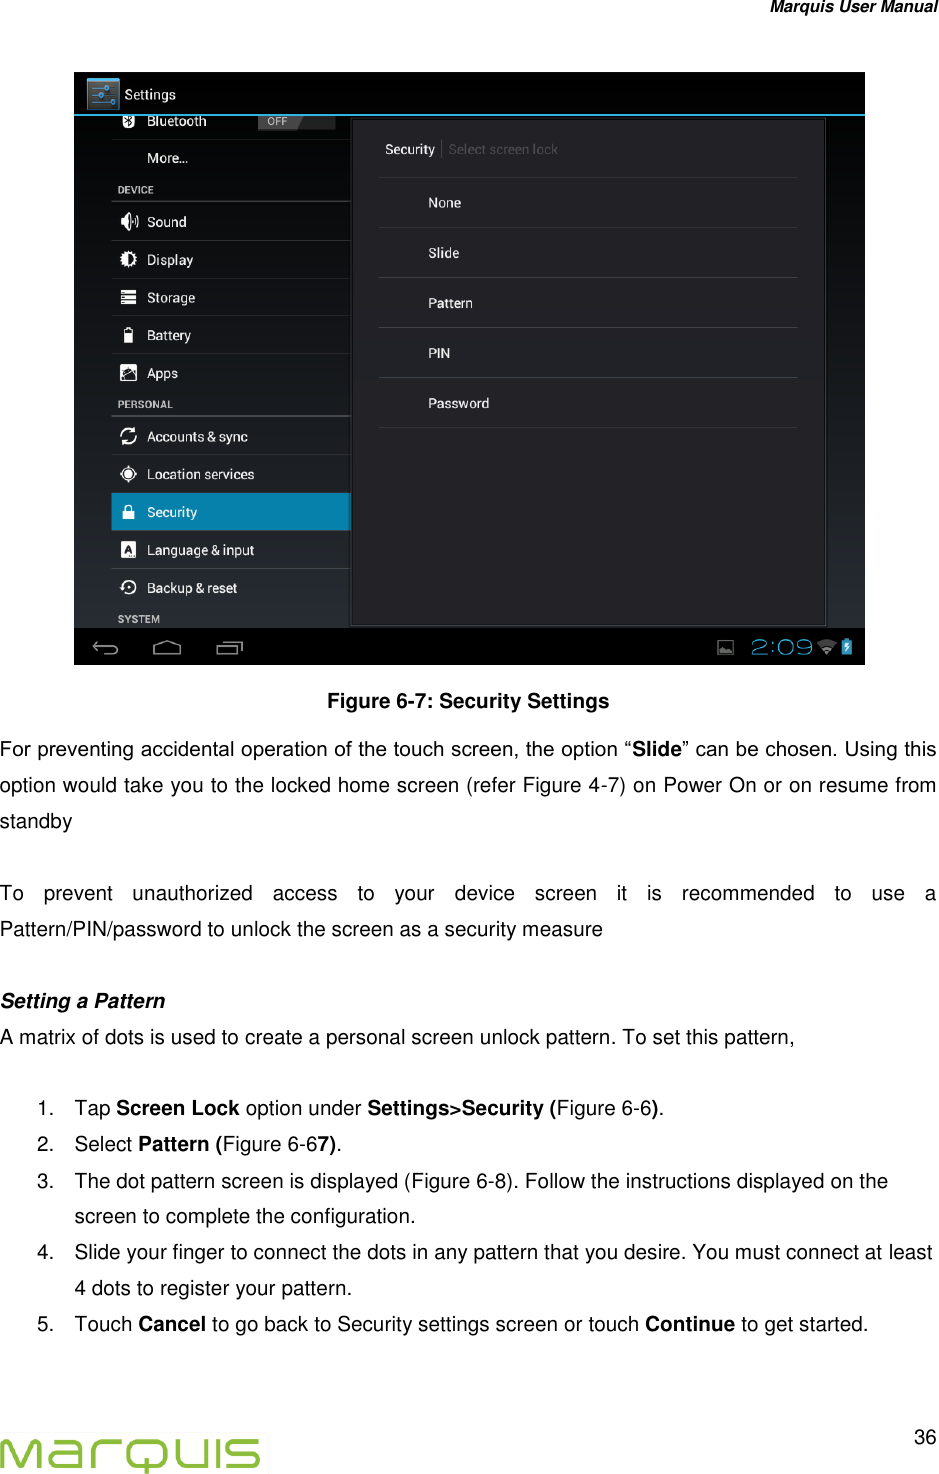This screenshot has width=939, height=1474.
Task: Open Display settings
Action: click(129, 259)
